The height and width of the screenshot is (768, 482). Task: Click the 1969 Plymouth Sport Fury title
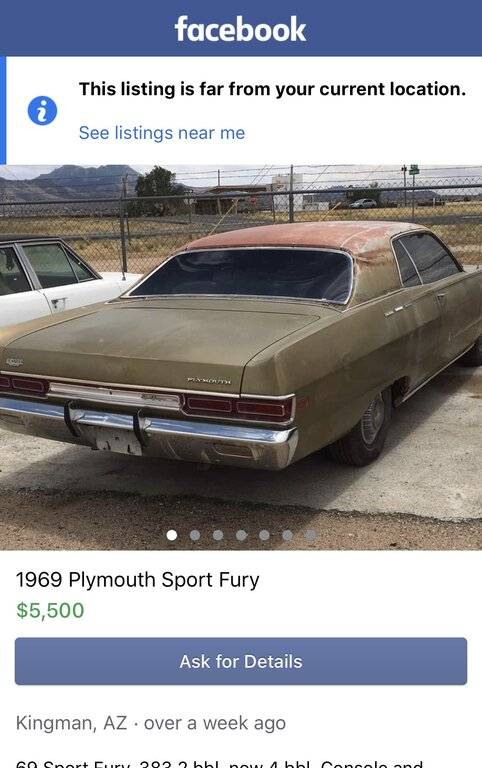tap(137, 580)
